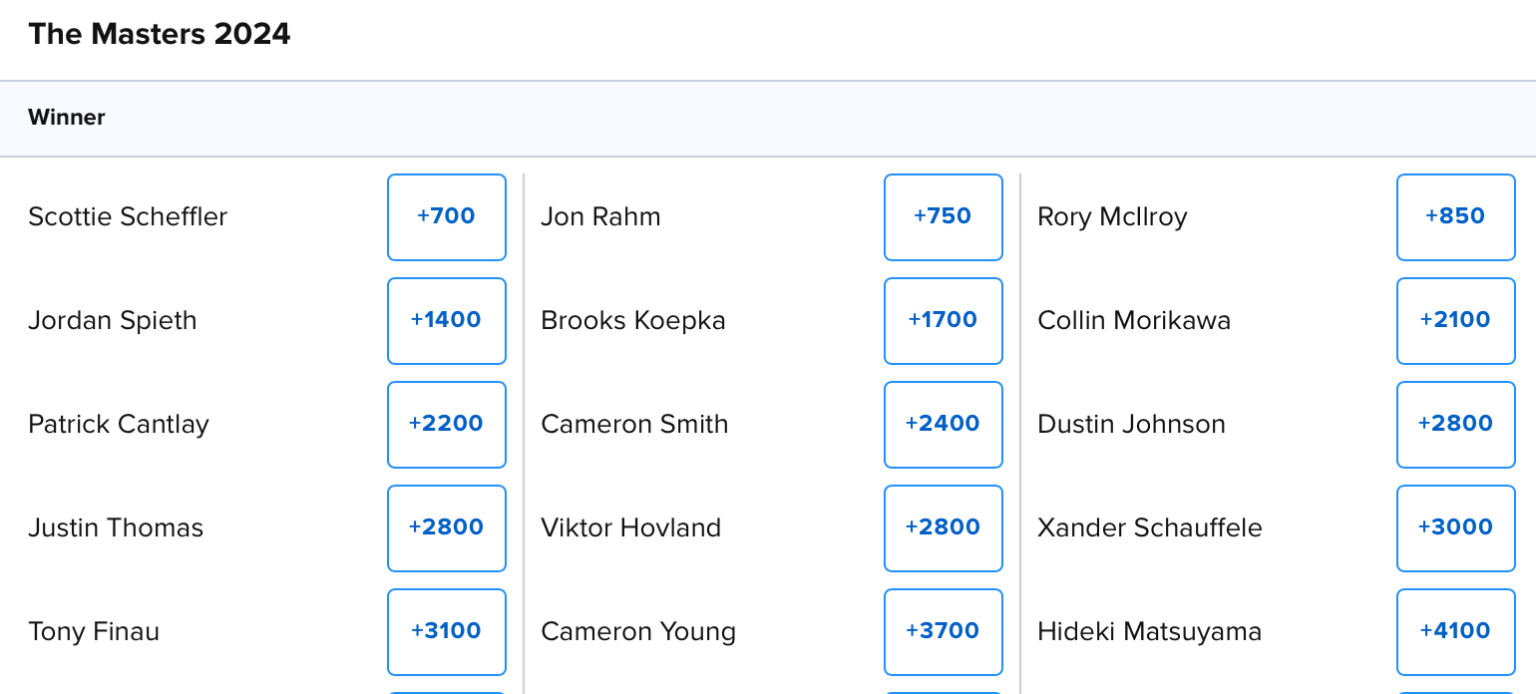1536x694 pixels.
Task: Click The Masters 2024 title
Action: [x=159, y=34]
